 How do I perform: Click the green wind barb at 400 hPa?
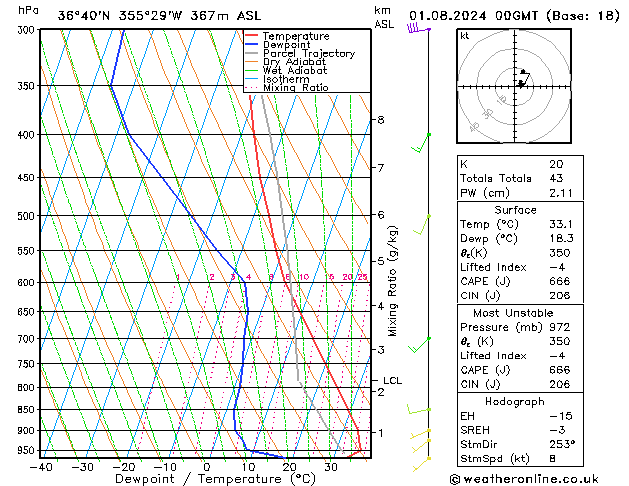tap(421, 144)
